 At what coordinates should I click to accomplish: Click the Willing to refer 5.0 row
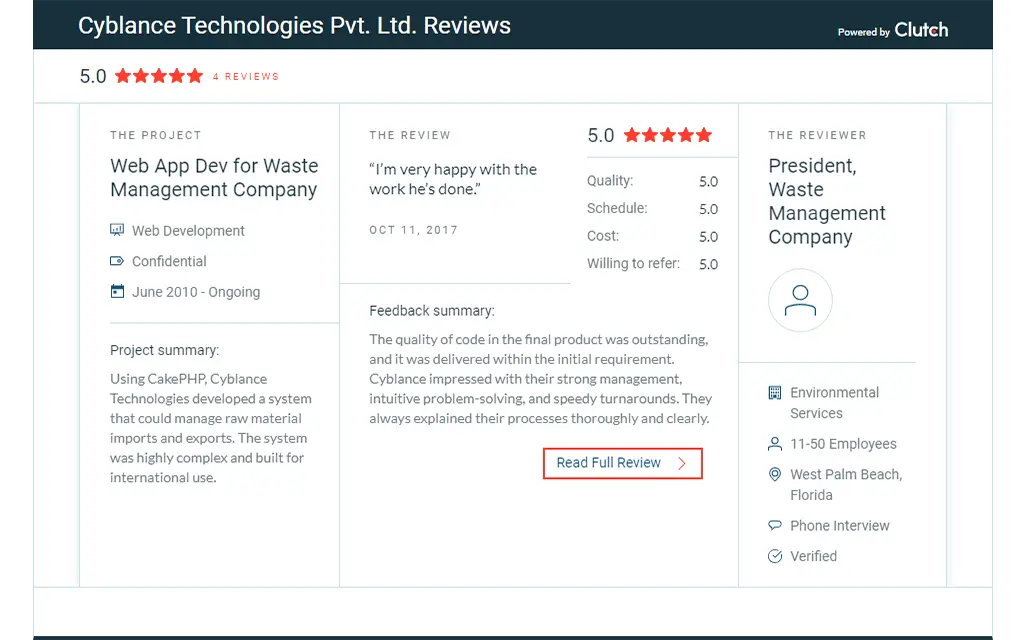pos(652,263)
